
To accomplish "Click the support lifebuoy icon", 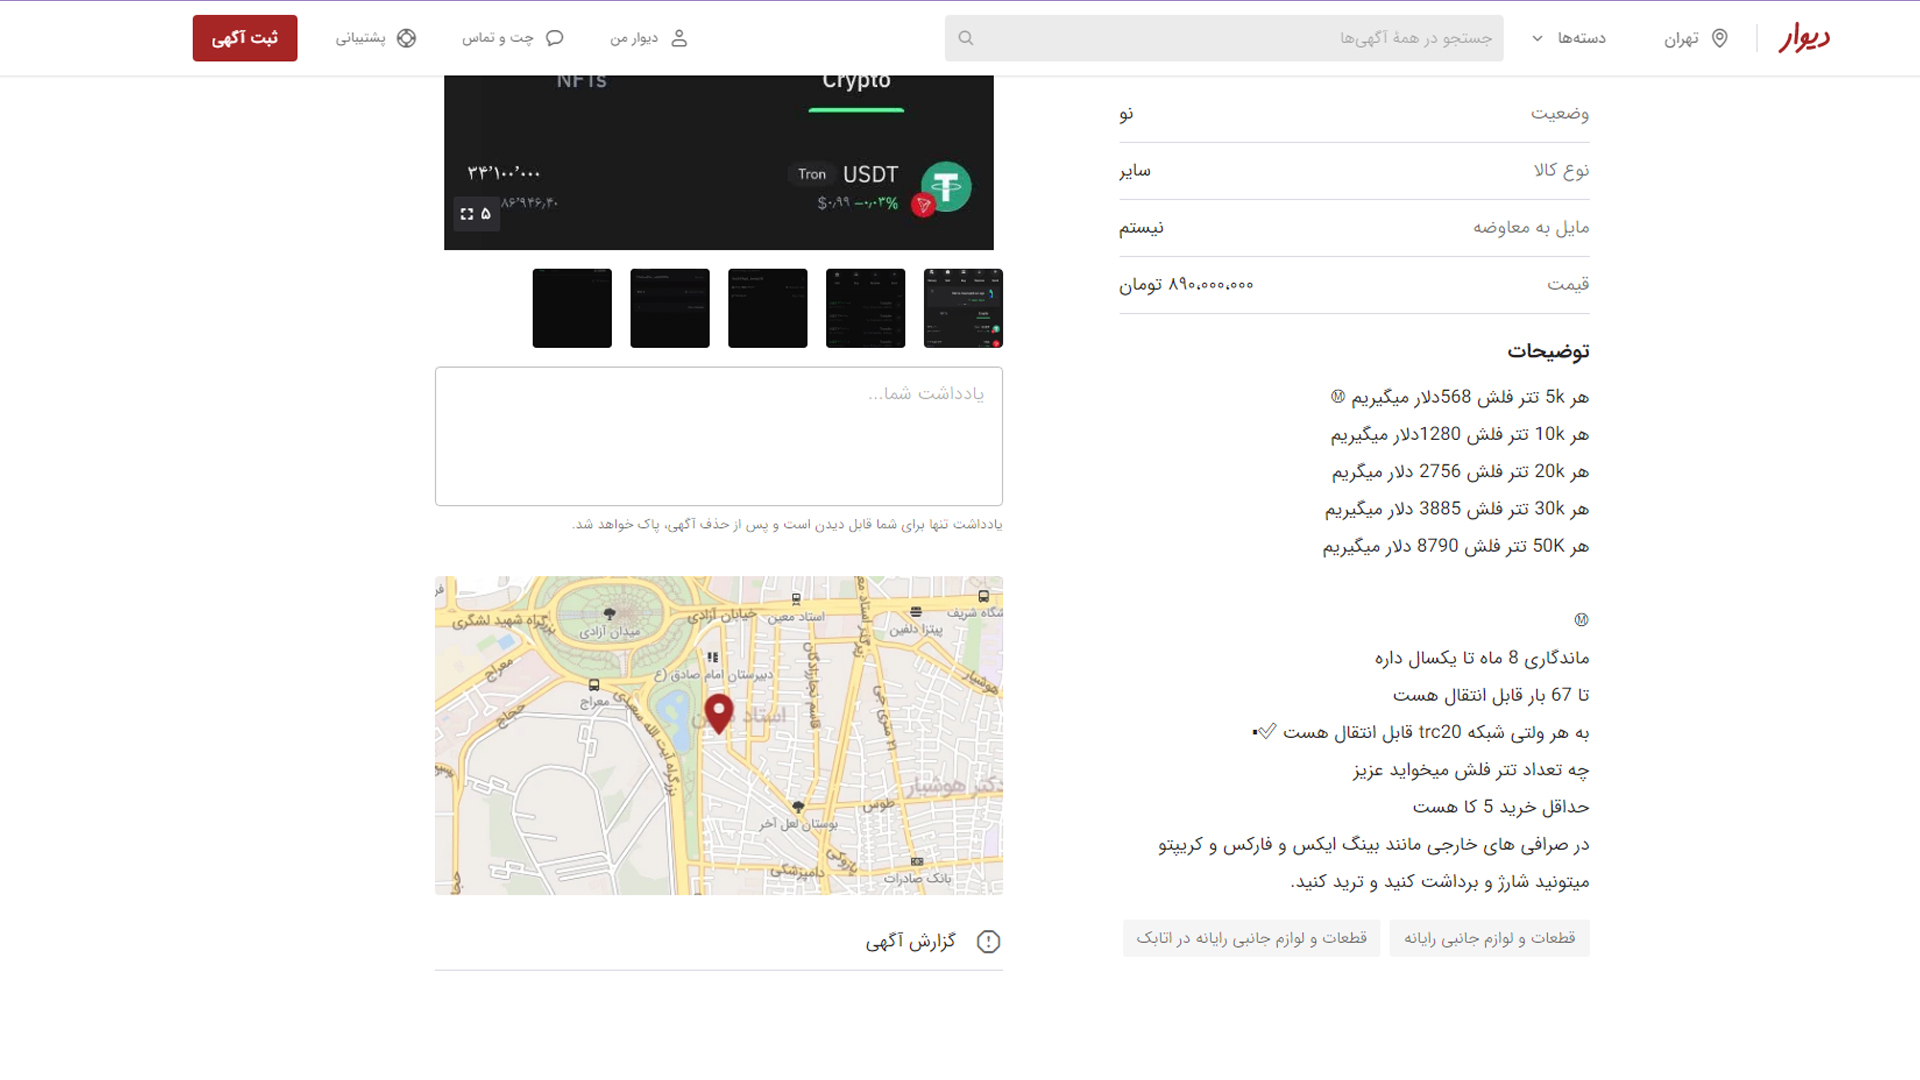I will point(406,38).
